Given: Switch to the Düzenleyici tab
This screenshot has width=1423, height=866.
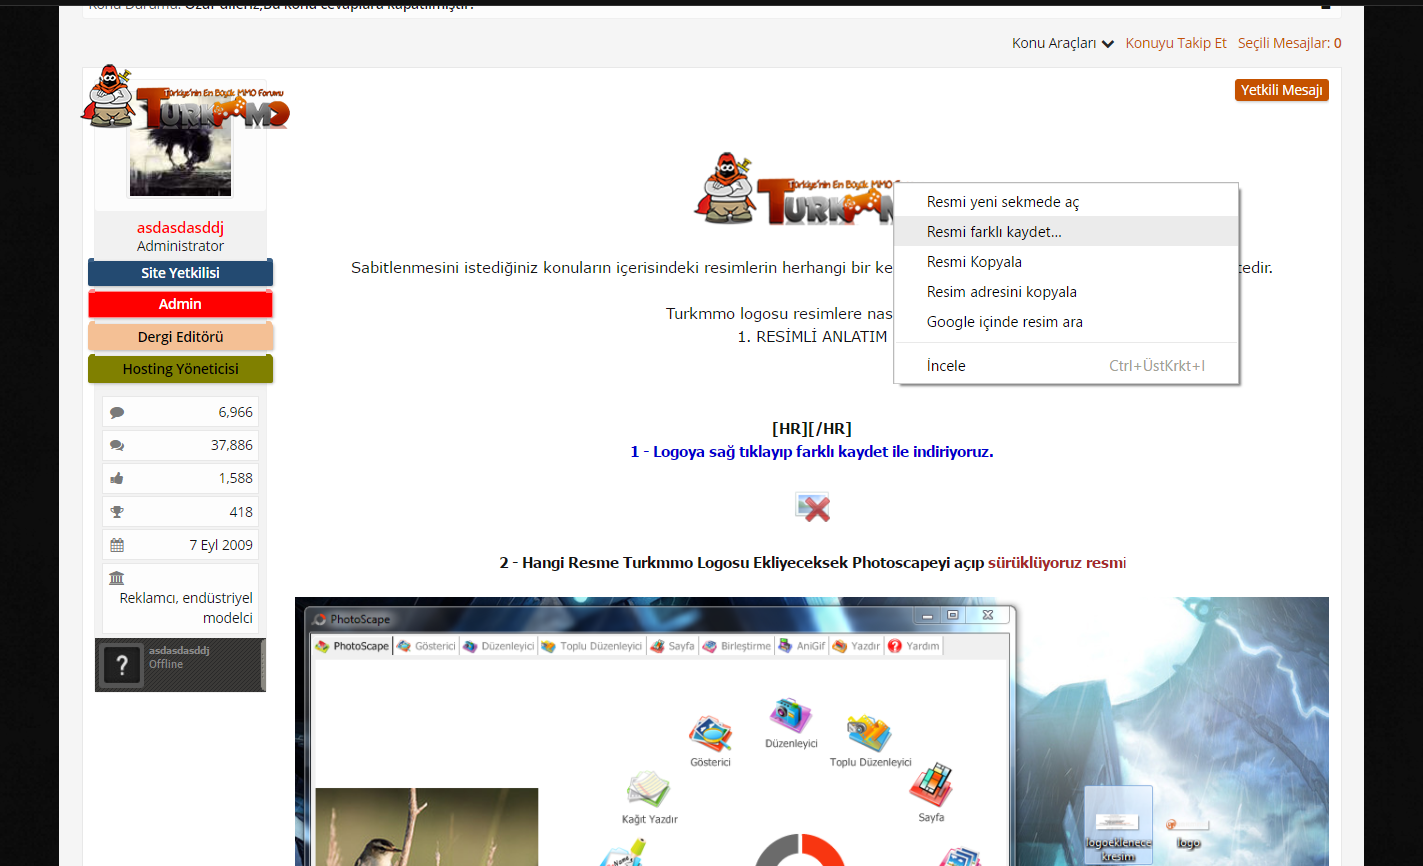Looking at the screenshot, I should click(x=498, y=646).
